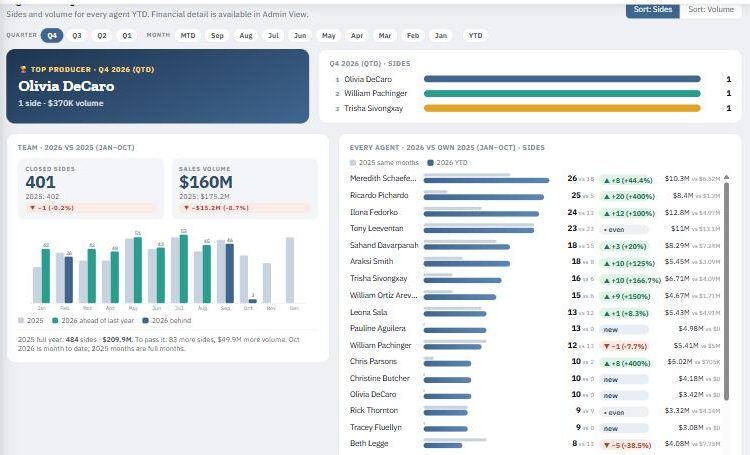Select agent row Chris Parsons
This screenshot has height=455, width=750.
[x=535, y=362]
